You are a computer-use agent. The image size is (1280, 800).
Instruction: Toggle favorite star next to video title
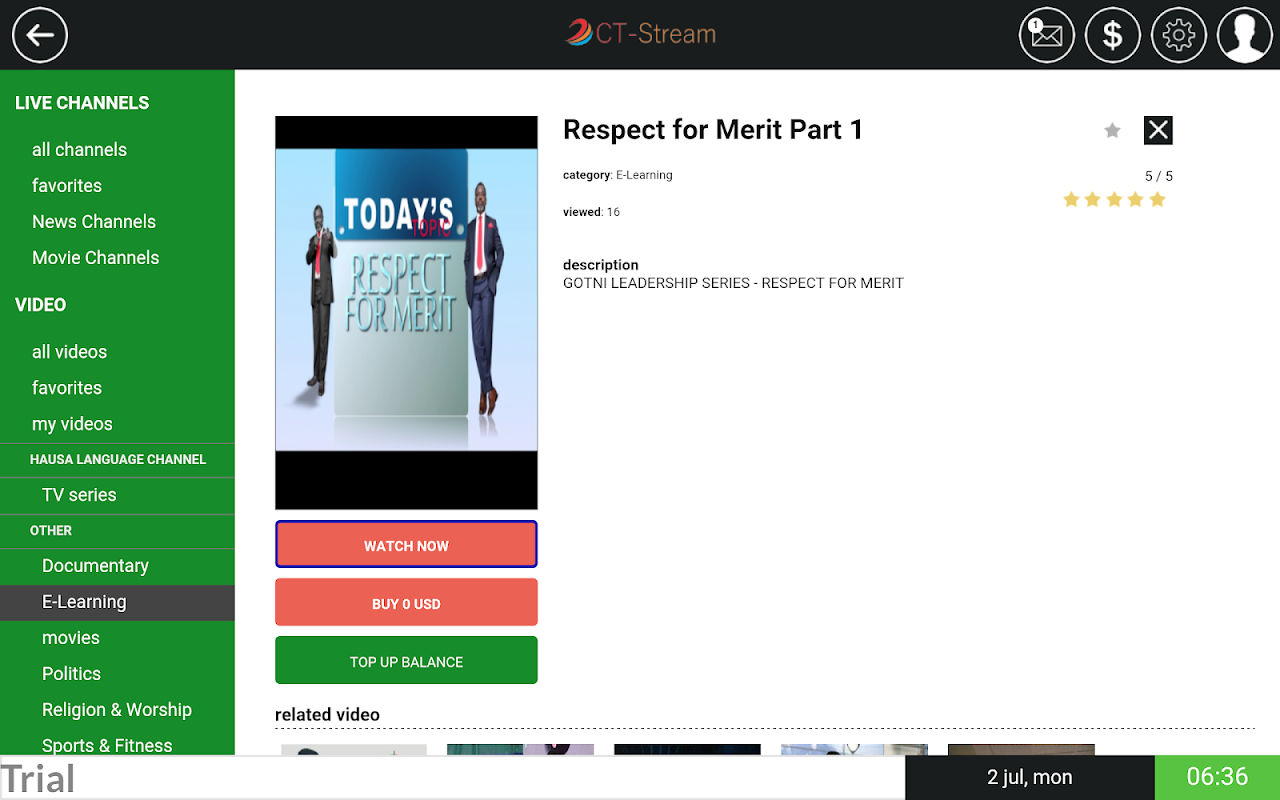[x=1112, y=130]
